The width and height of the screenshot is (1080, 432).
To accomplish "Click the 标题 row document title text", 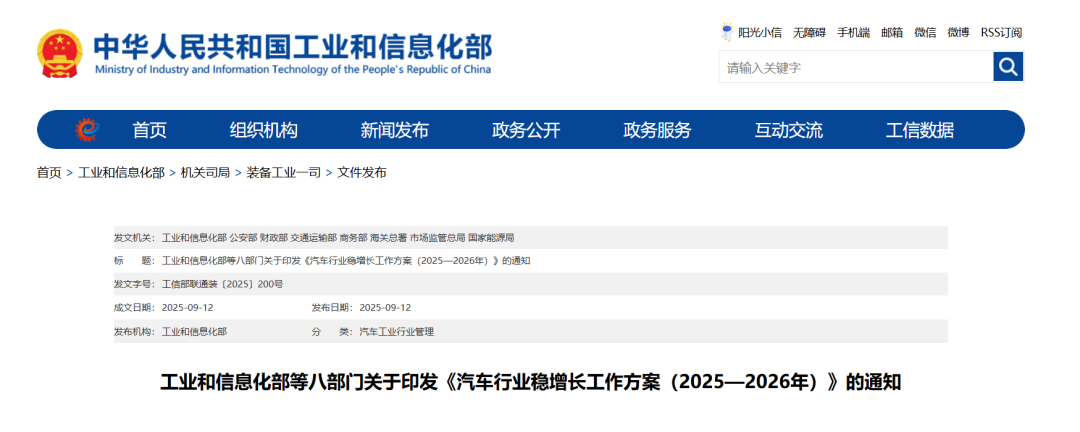I will (x=346, y=260).
